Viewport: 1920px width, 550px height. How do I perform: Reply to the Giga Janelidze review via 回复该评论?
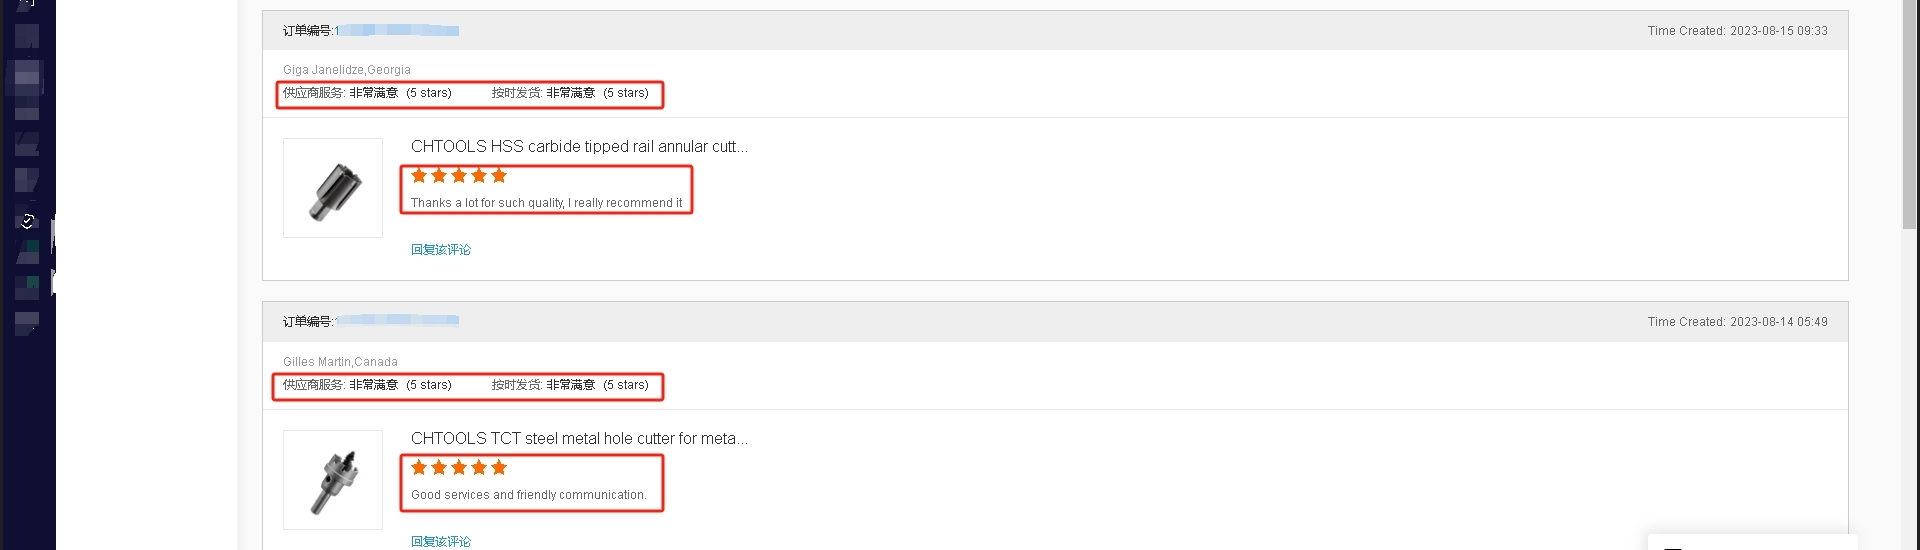point(441,250)
